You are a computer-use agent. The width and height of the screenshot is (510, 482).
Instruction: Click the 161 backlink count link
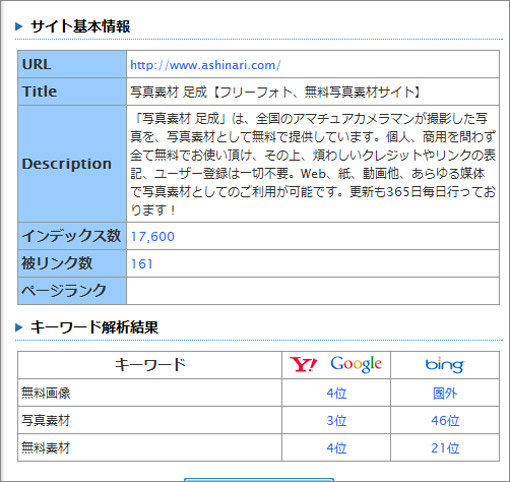click(x=142, y=264)
